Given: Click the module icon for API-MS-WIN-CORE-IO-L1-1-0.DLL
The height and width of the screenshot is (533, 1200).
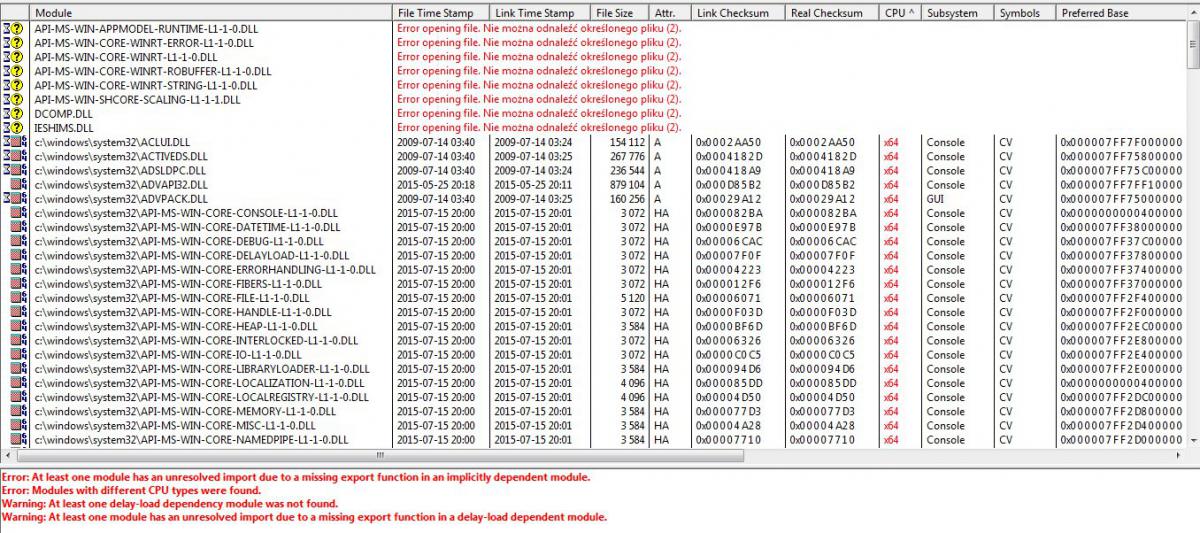Looking at the screenshot, I should 17,354.
